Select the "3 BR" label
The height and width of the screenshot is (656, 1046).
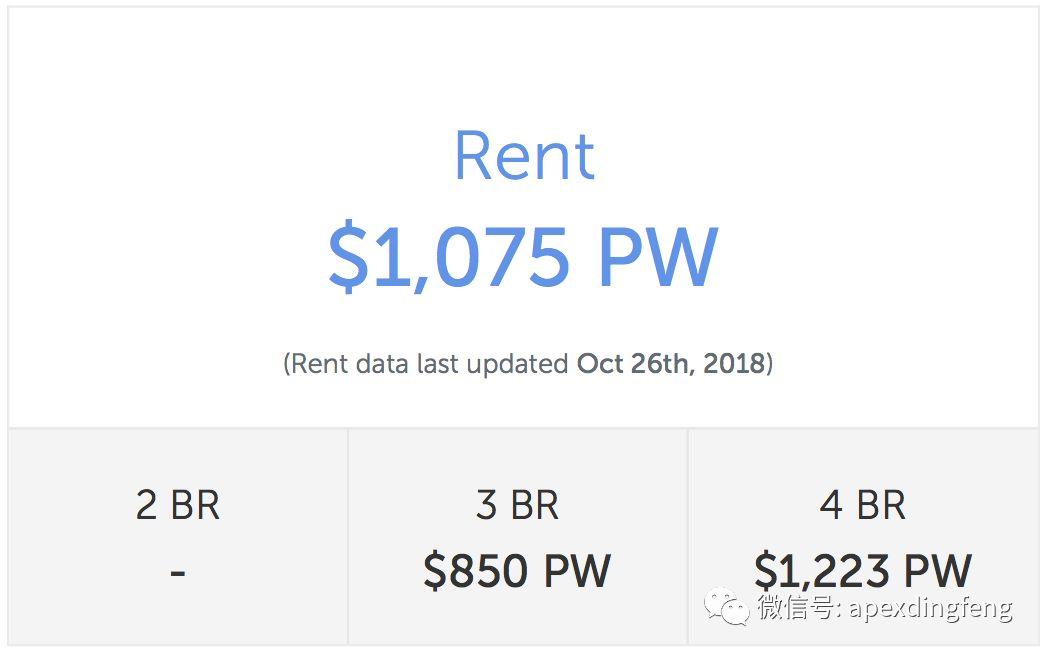coord(517,505)
